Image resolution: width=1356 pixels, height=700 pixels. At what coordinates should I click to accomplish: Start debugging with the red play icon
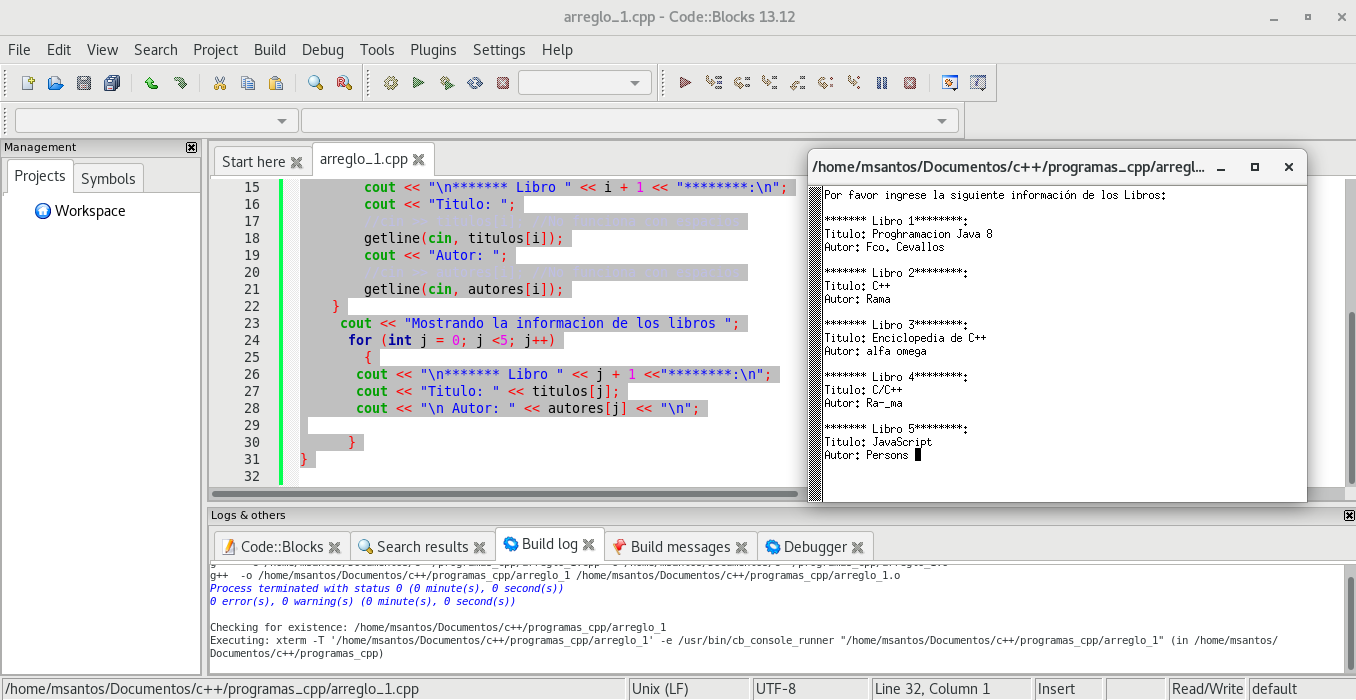pos(685,83)
